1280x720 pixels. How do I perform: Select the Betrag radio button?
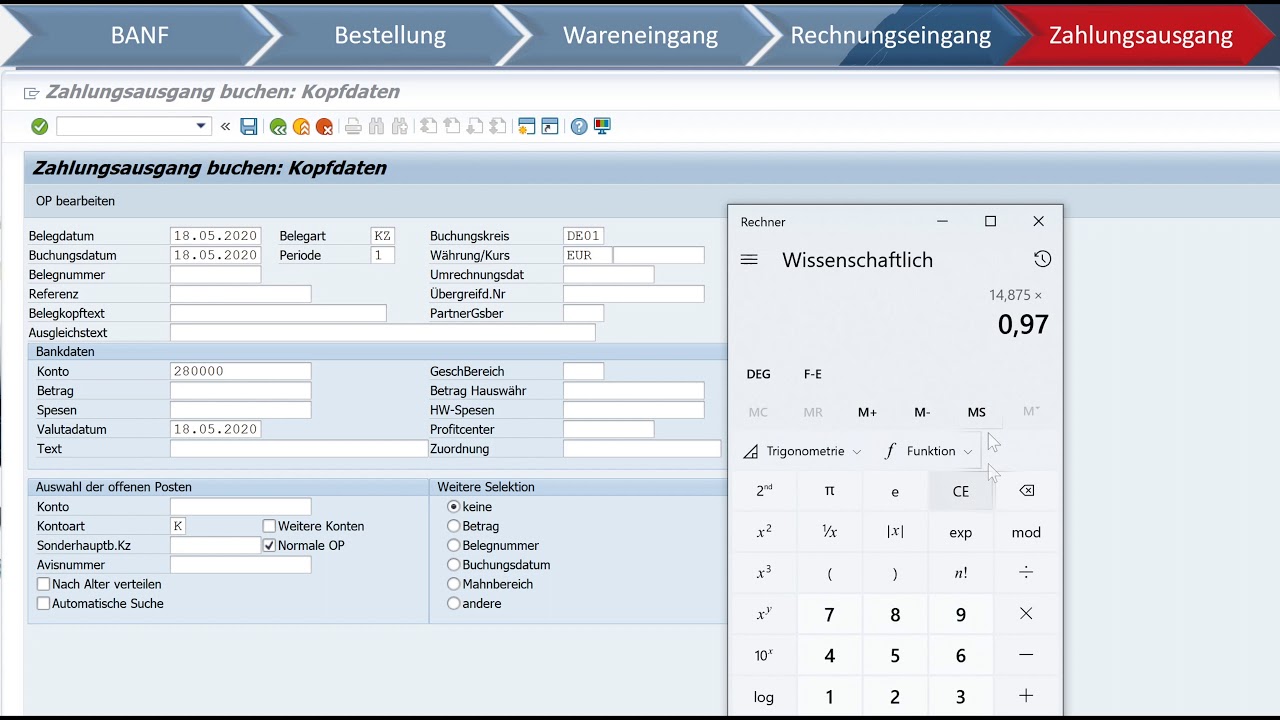(453, 526)
